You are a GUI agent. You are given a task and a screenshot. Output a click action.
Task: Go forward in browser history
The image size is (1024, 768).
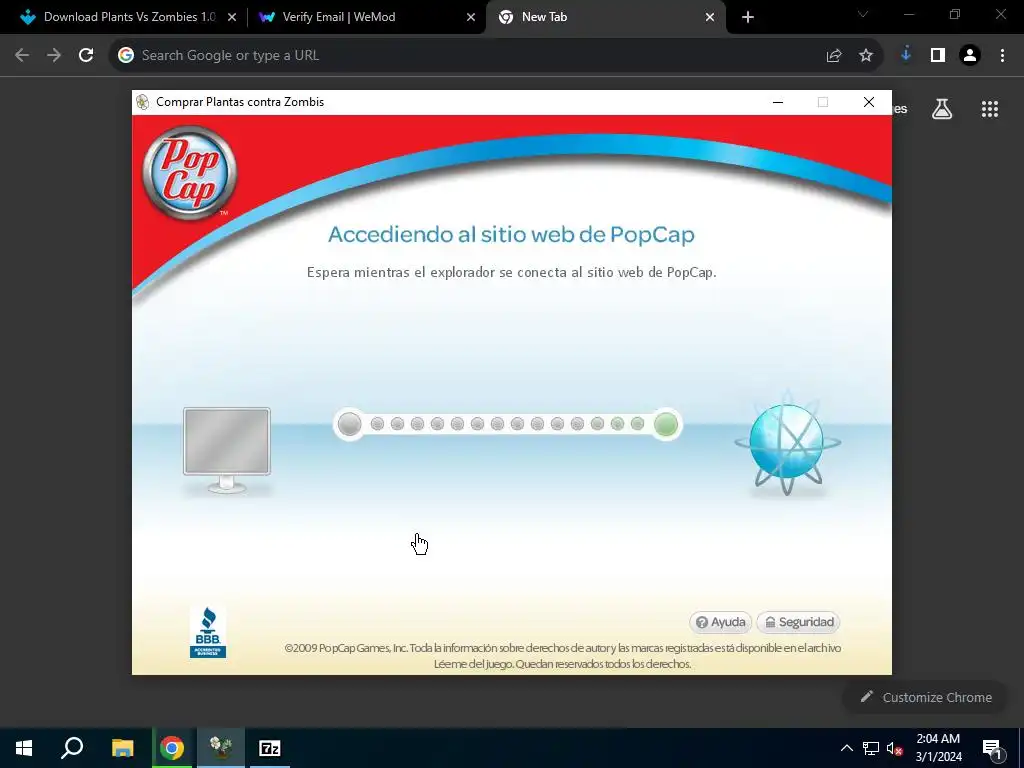(x=54, y=56)
